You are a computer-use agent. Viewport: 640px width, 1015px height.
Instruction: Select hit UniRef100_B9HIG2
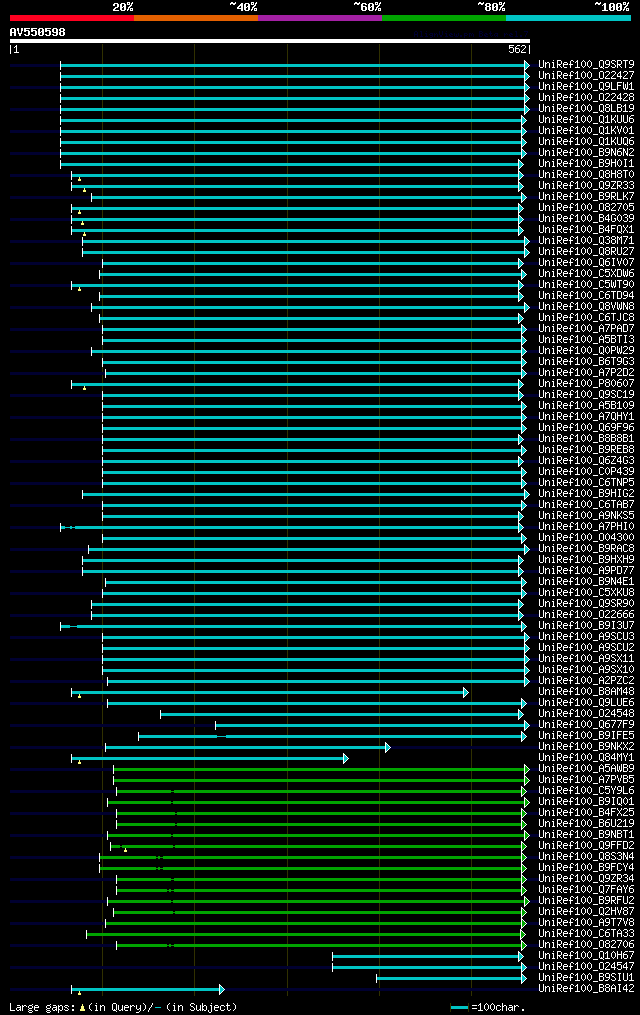[x=586, y=494]
